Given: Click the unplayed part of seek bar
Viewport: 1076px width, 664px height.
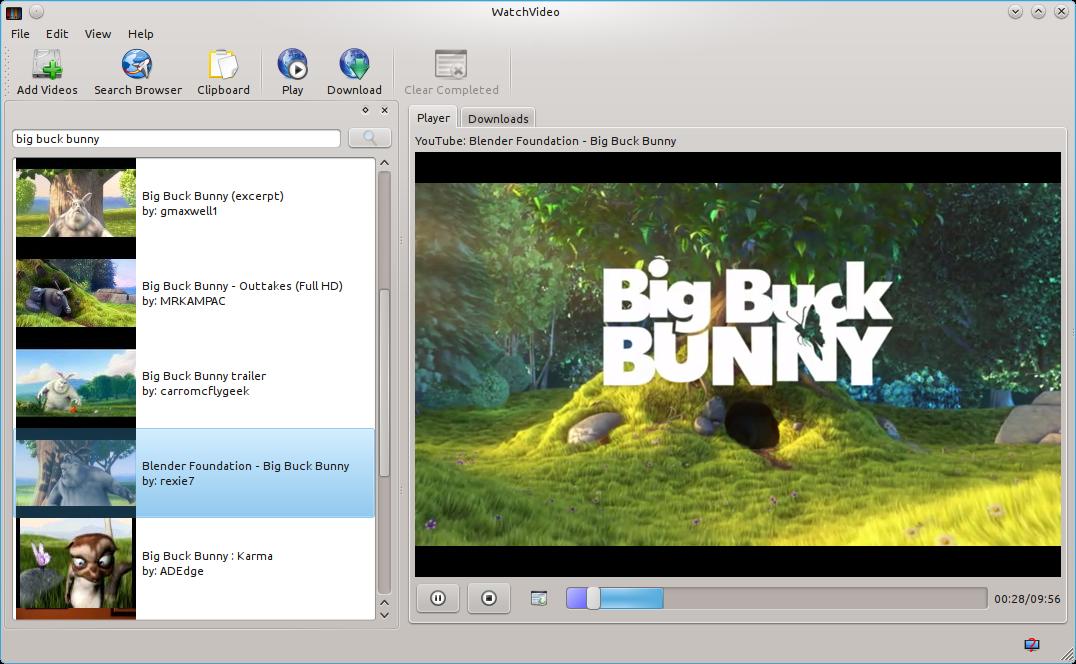Looking at the screenshot, I should click(825, 598).
